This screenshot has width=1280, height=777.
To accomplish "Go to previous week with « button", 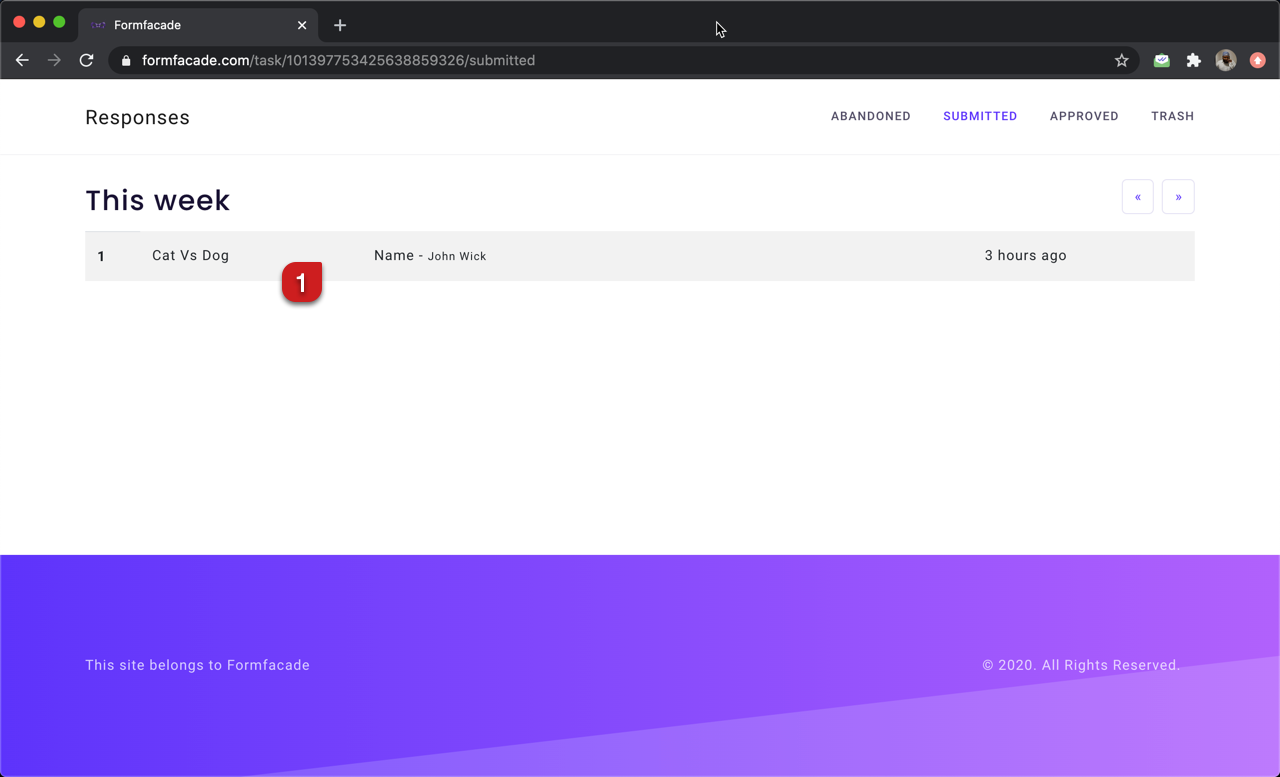I will pos(1138,197).
